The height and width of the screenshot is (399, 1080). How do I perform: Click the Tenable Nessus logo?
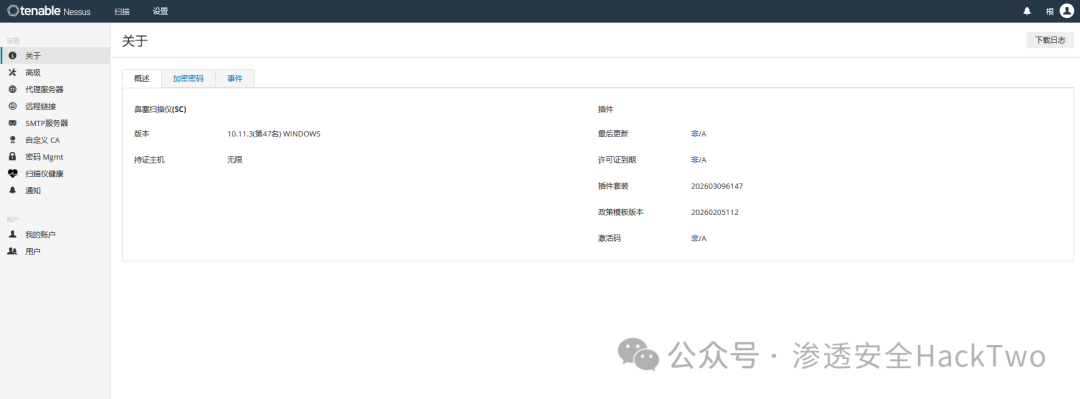pyautogui.click(x=48, y=11)
